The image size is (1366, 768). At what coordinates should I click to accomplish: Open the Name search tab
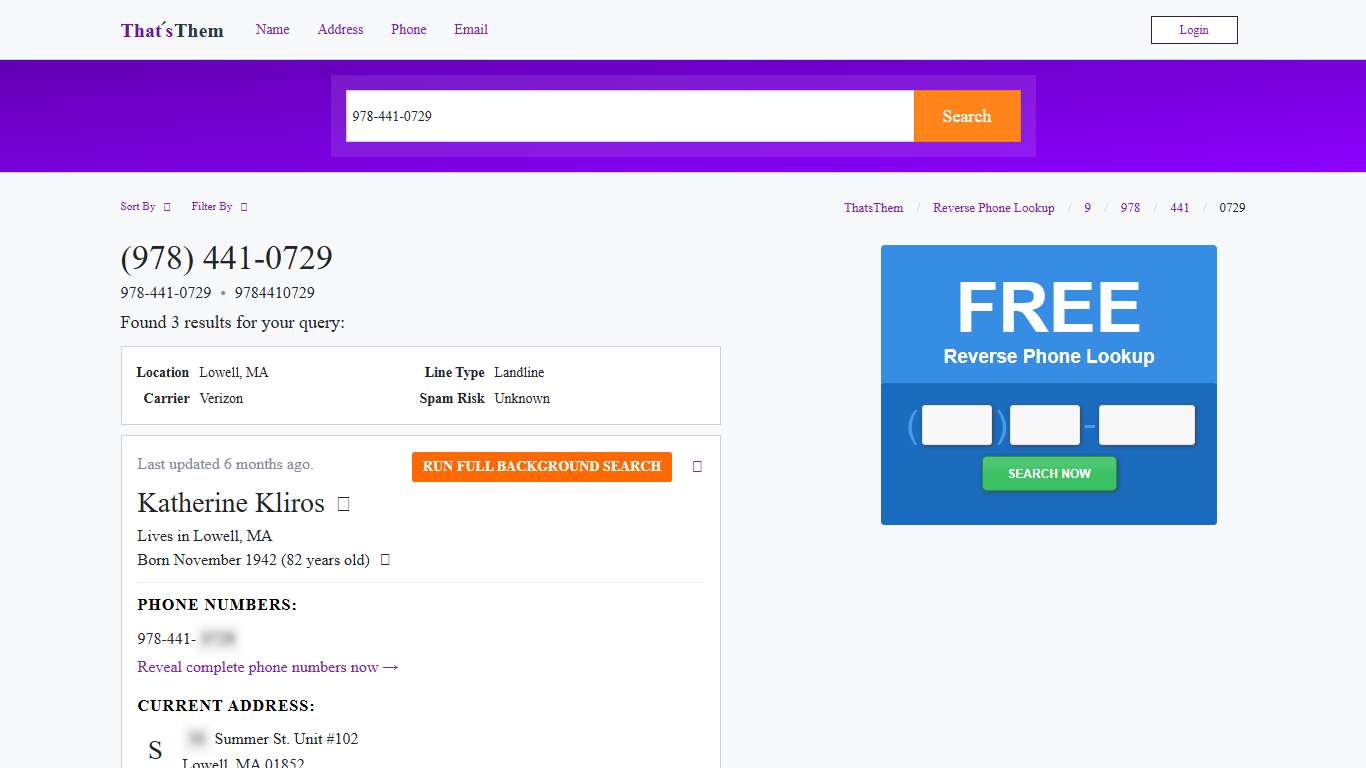272,30
